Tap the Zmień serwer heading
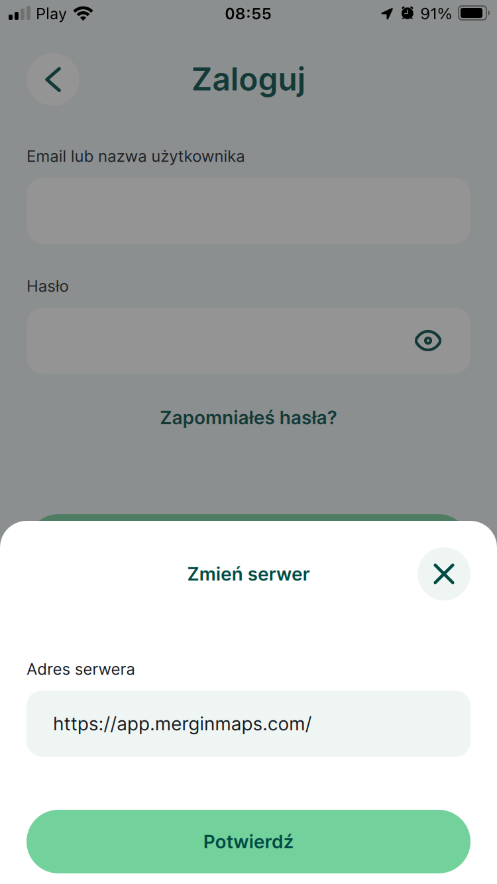The height and width of the screenshot is (884, 497). [248, 574]
